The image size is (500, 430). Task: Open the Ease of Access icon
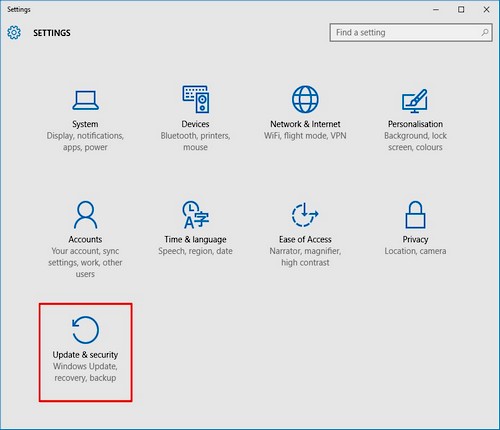tap(305, 215)
